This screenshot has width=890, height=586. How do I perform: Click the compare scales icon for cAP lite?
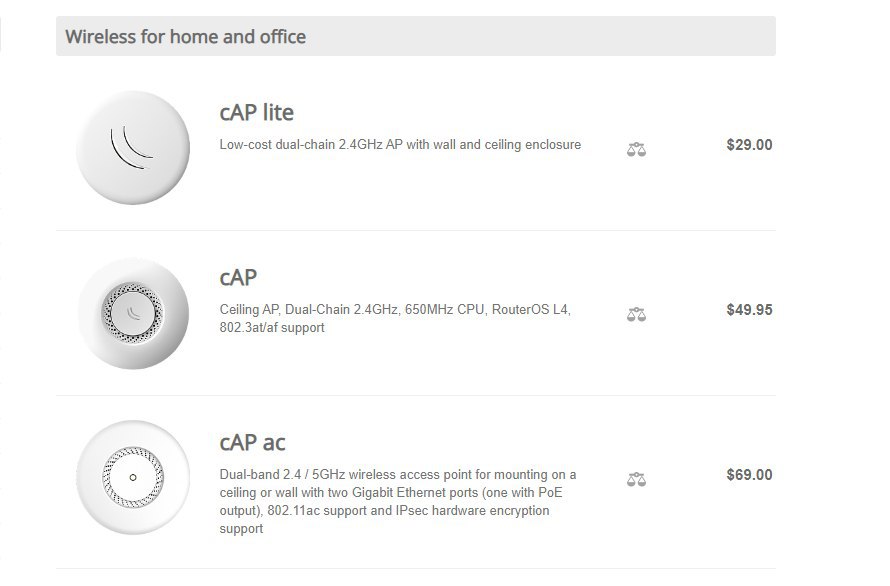(636, 149)
